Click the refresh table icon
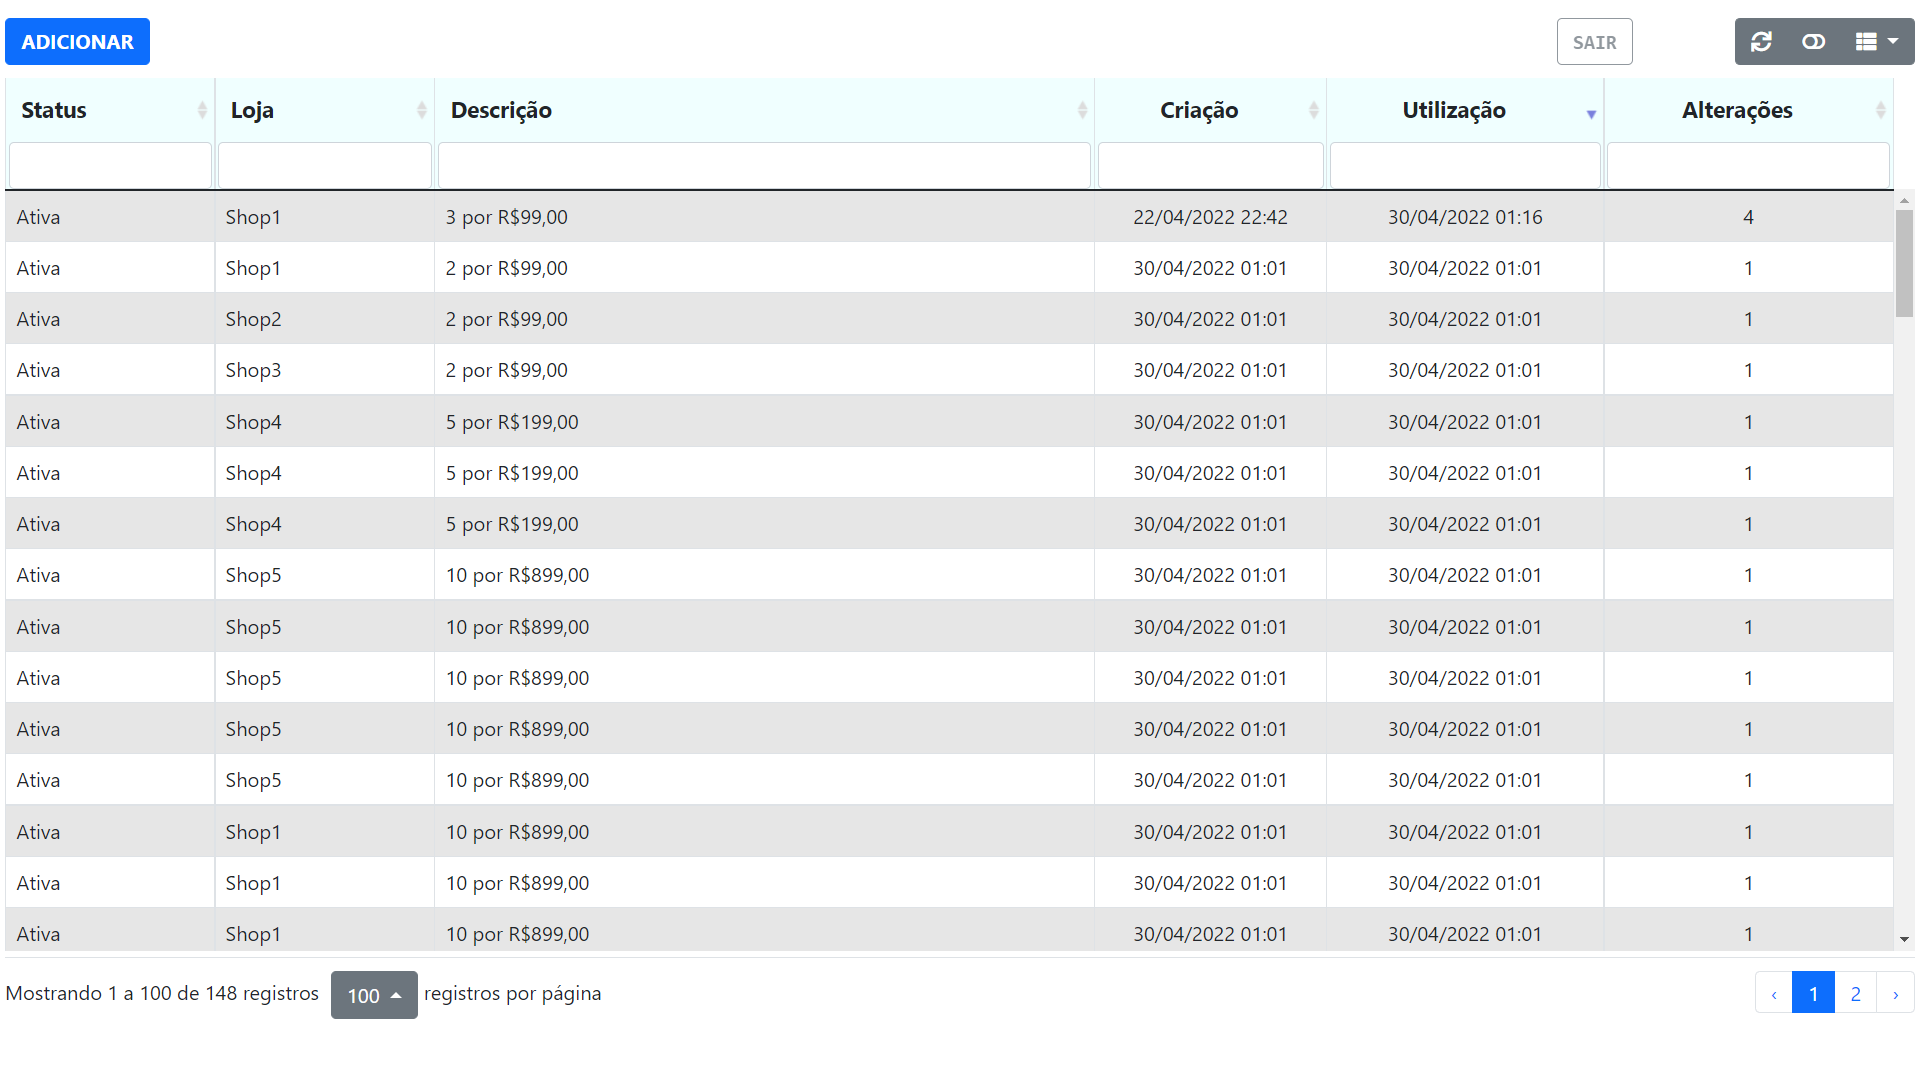Screen dimensions: 1920x1080 1761,42
